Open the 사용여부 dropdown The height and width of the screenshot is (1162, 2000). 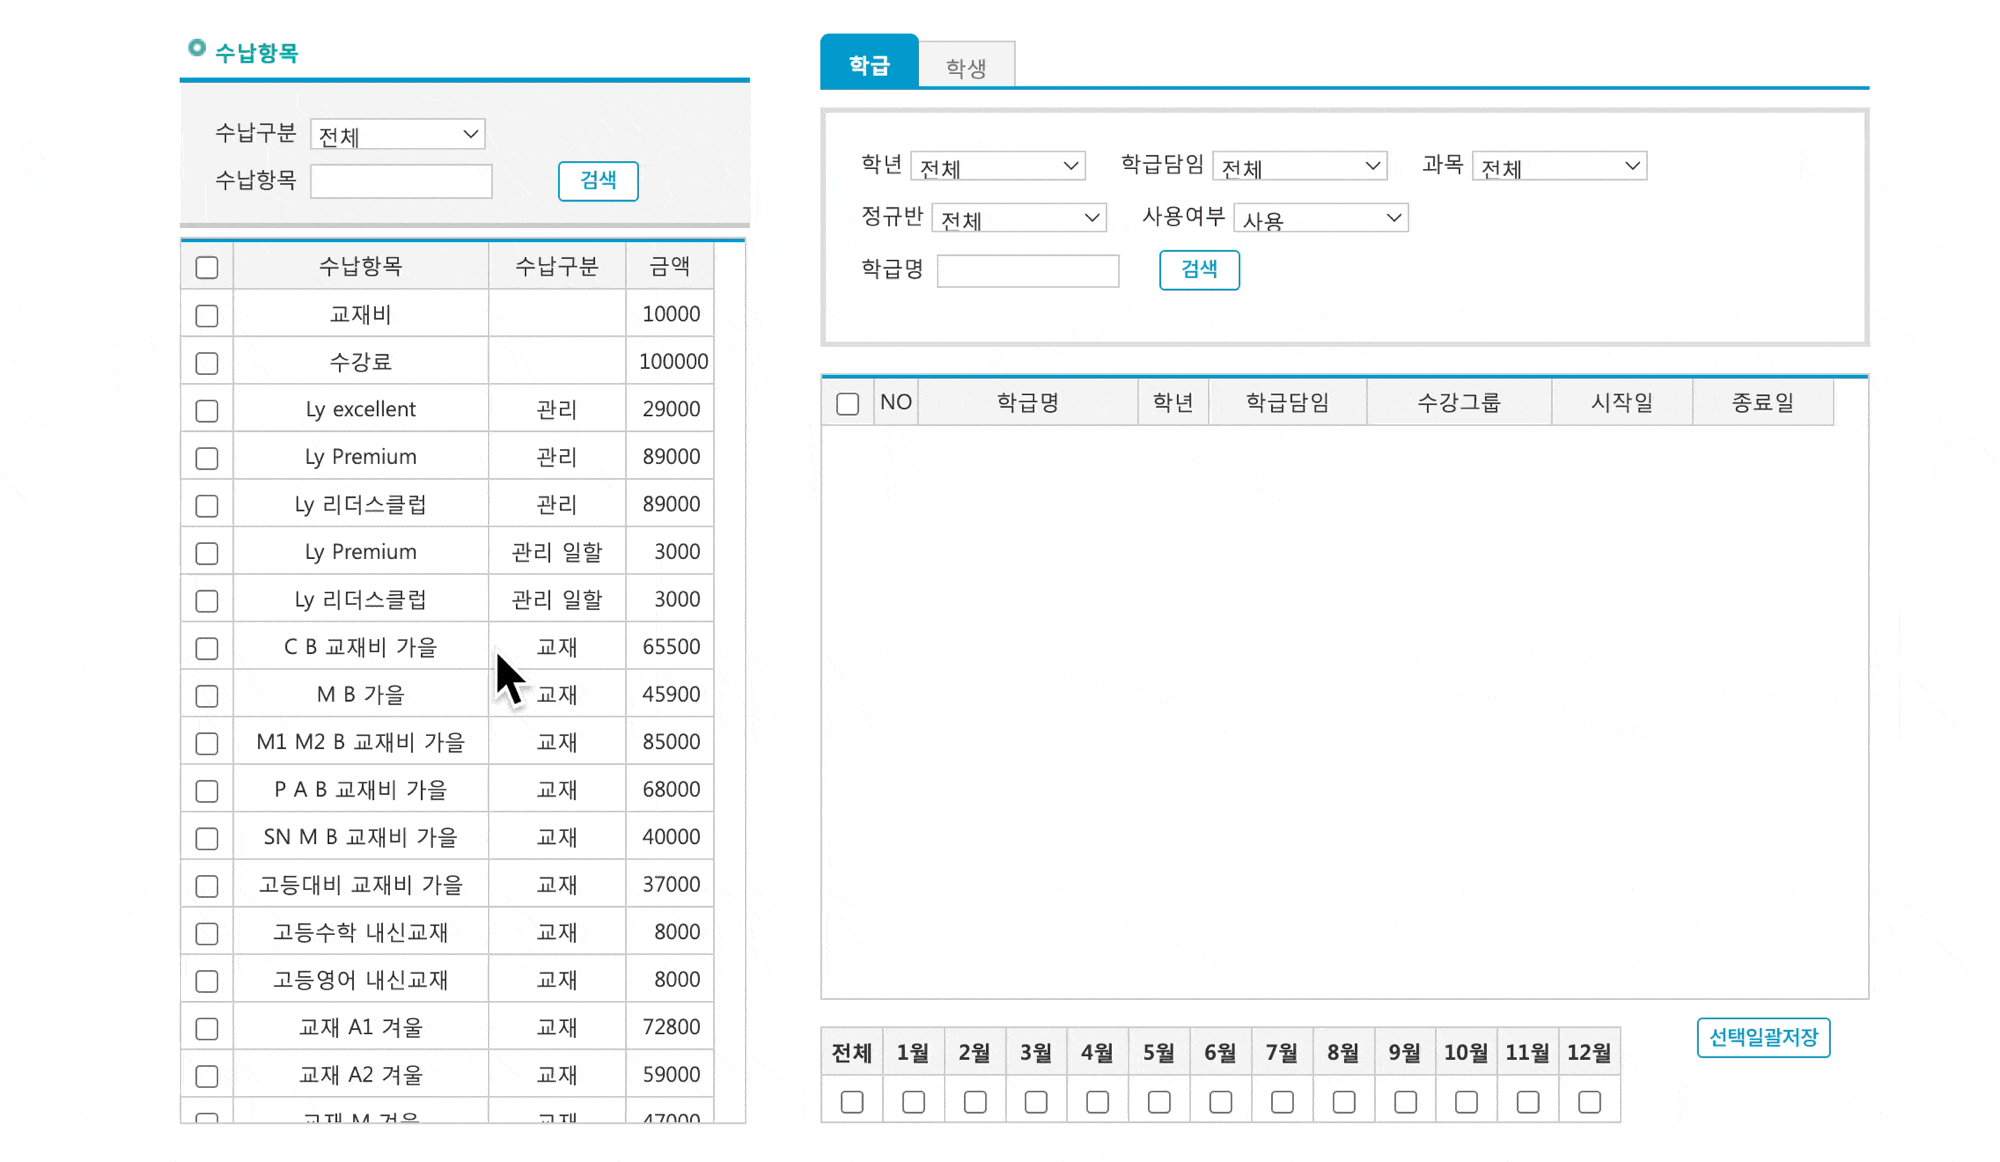pos(1320,218)
